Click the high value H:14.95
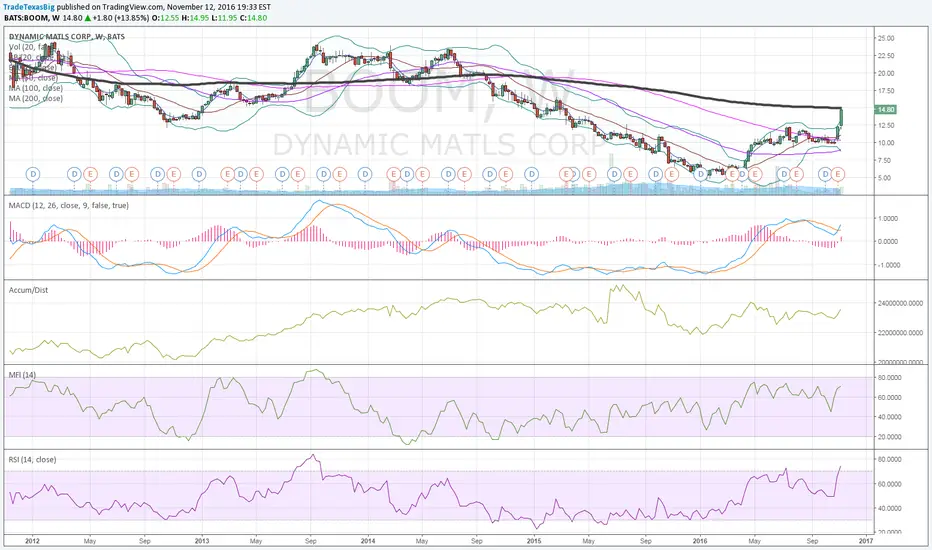932x550 pixels. [x=196, y=18]
